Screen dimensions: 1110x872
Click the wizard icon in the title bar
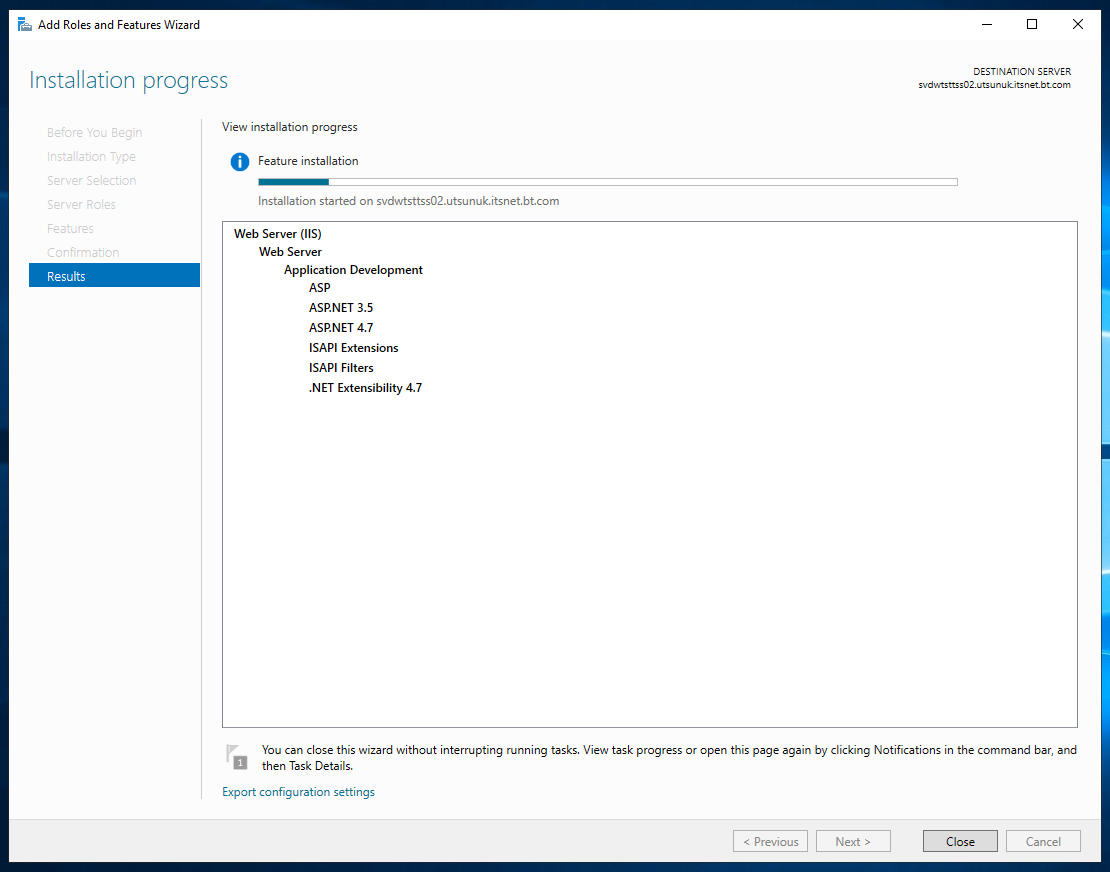pyautogui.click(x=25, y=25)
